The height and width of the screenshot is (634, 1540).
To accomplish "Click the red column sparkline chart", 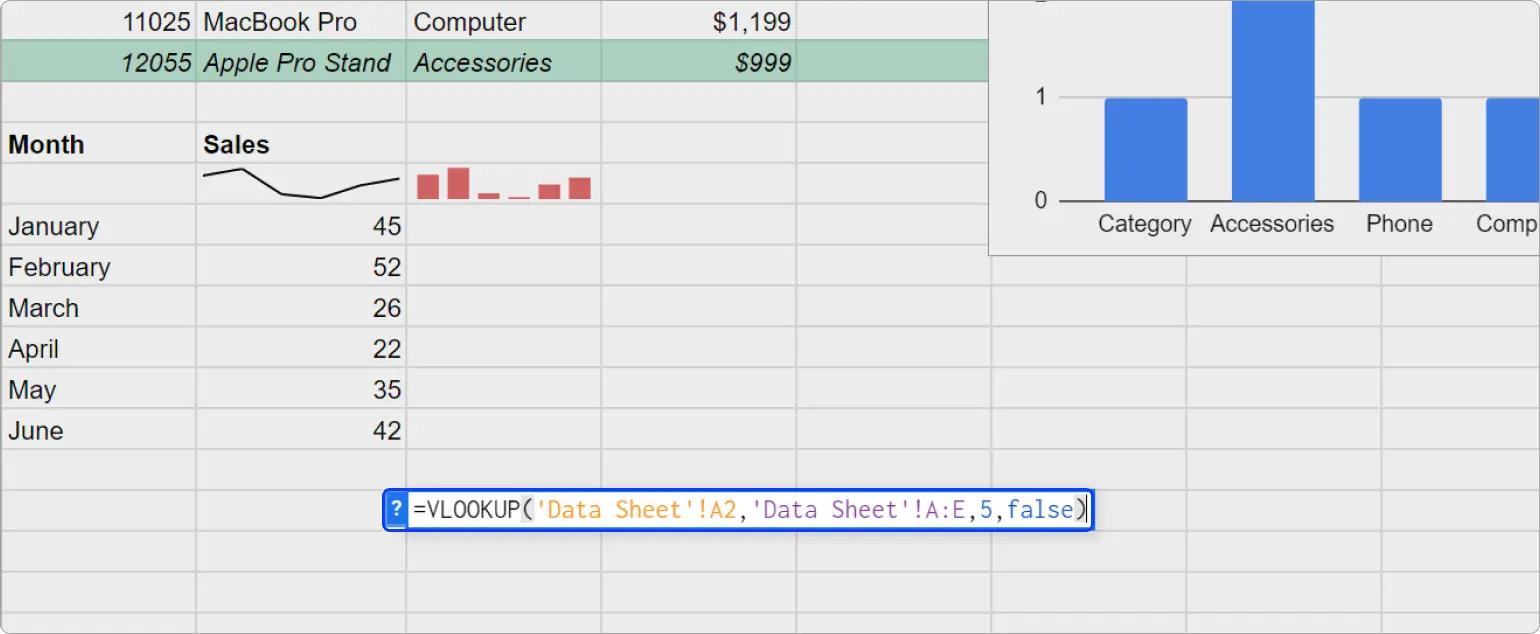I will point(503,184).
